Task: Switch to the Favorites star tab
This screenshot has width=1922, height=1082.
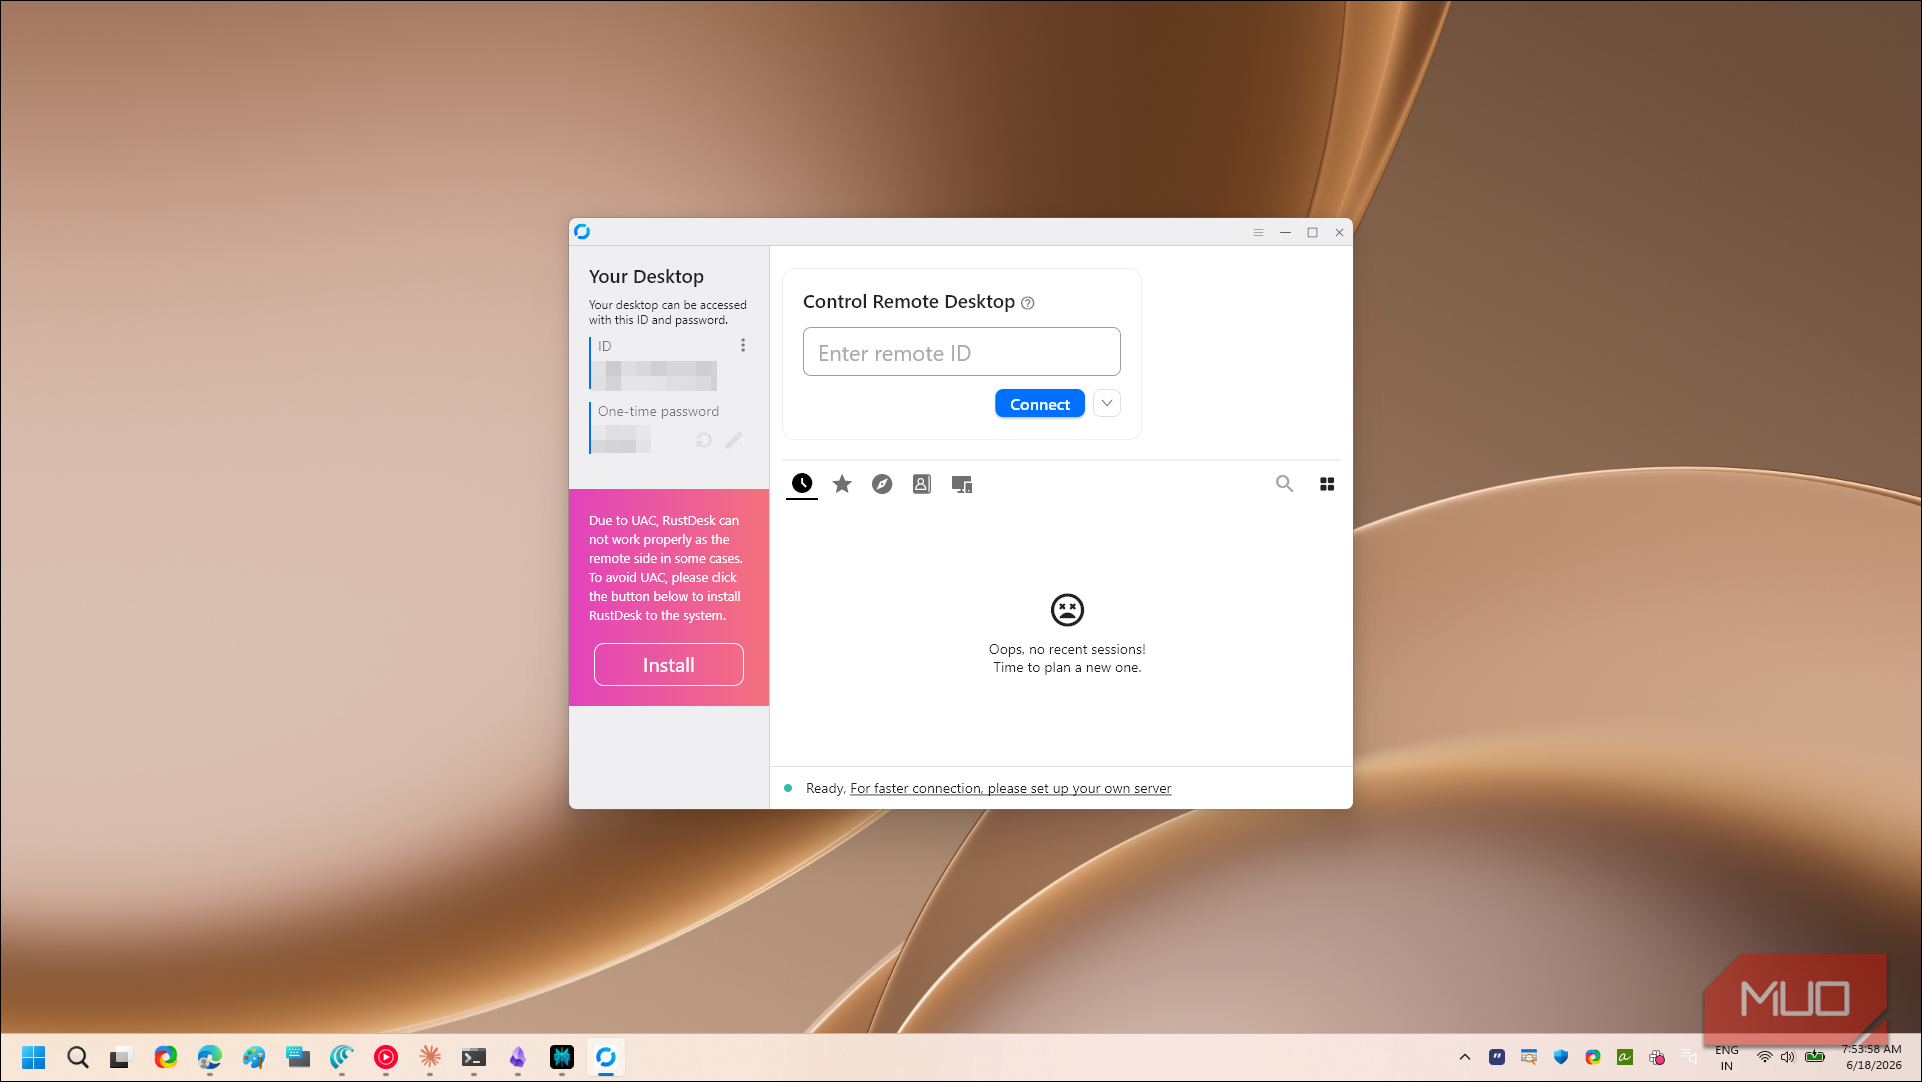Action: pos(842,484)
